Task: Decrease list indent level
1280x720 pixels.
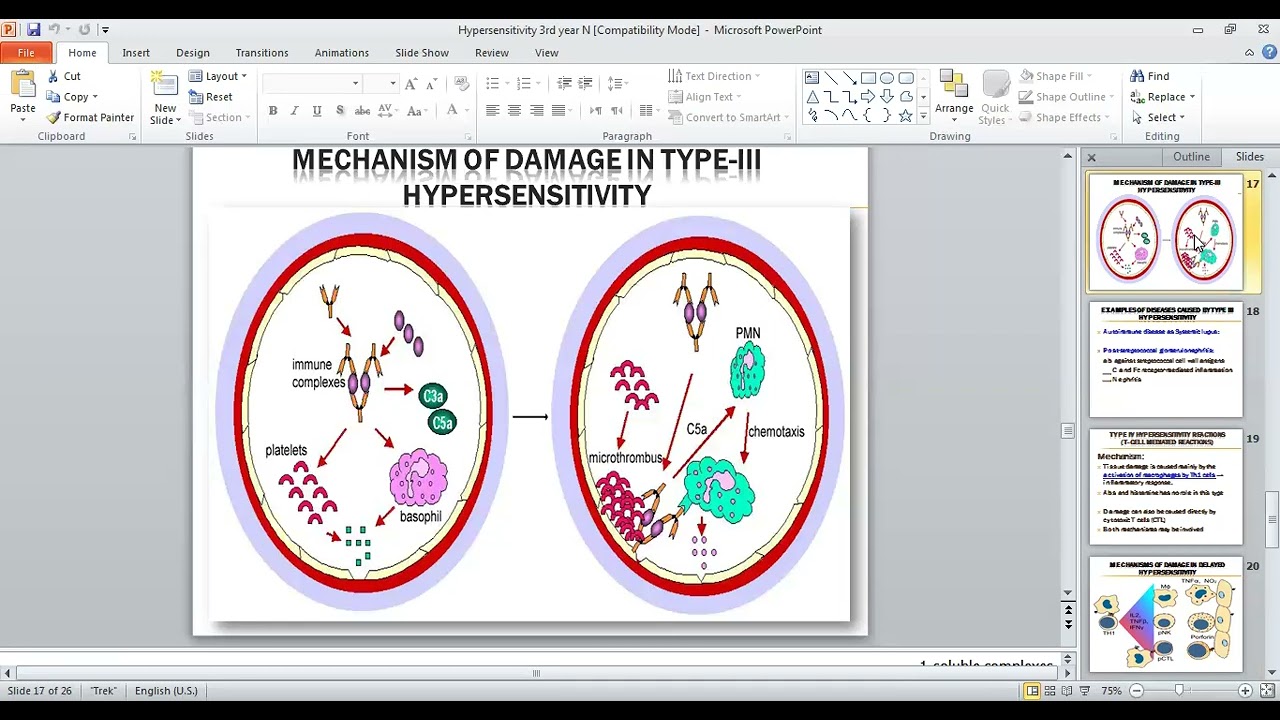Action: (x=564, y=84)
